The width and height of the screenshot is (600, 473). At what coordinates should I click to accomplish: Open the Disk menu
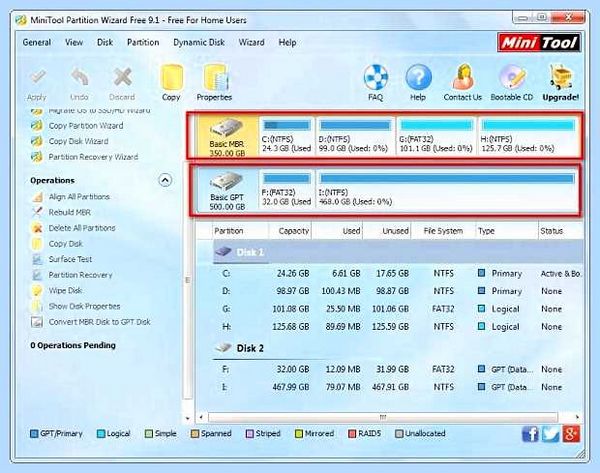(x=105, y=42)
